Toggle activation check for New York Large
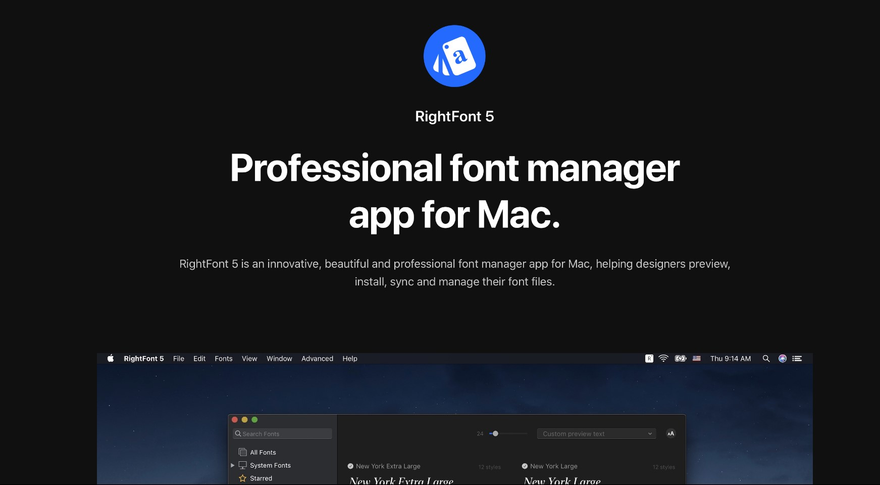Screen dimensions: 880x485 pyautogui.click(x=525, y=466)
